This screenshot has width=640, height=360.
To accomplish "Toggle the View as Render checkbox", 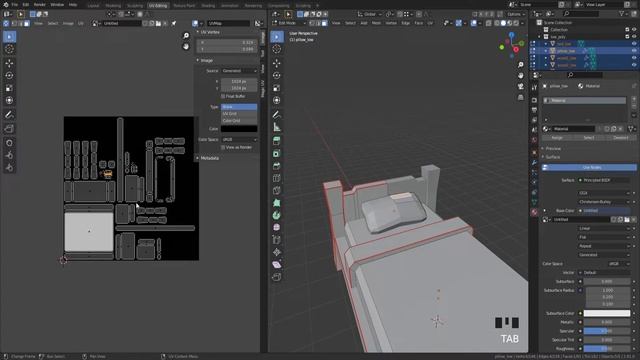I will click(223, 147).
